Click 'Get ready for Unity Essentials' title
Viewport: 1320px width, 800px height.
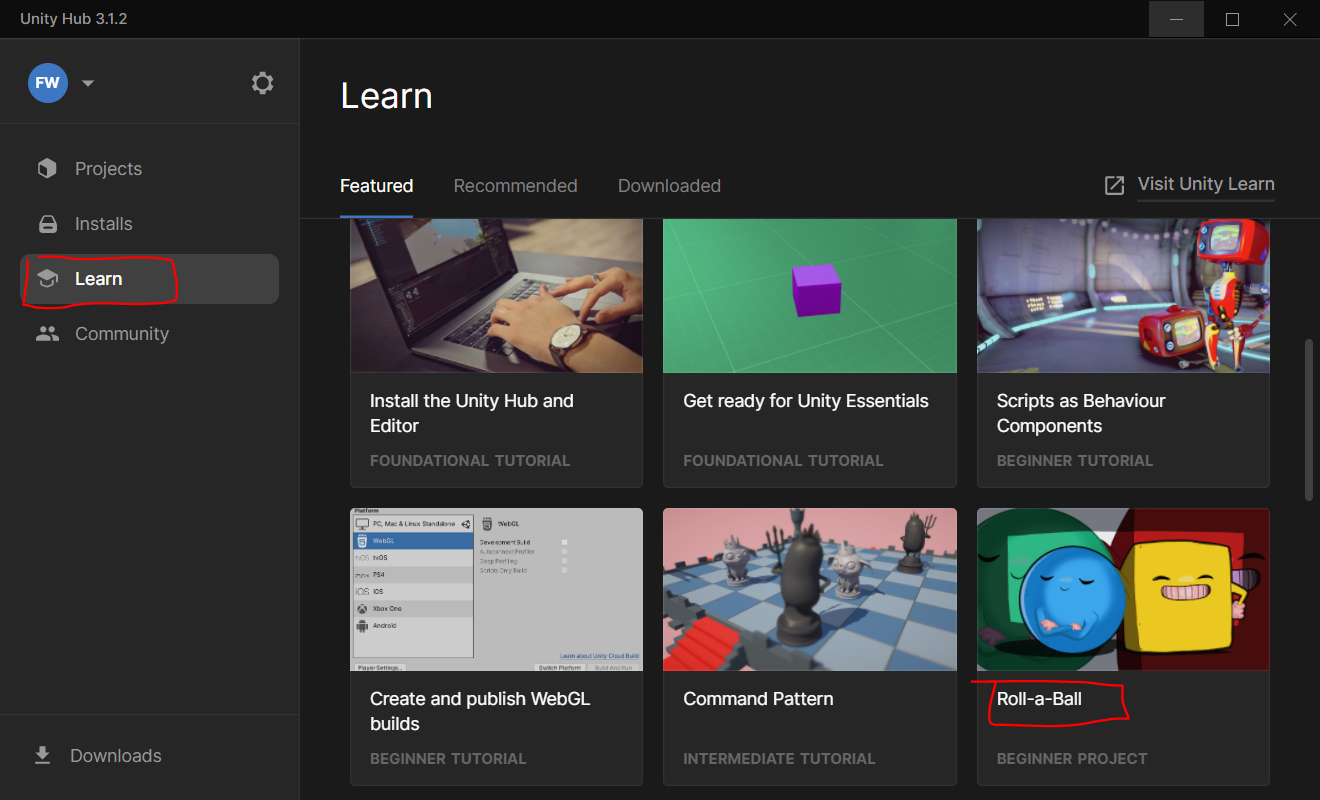click(806, 401)
